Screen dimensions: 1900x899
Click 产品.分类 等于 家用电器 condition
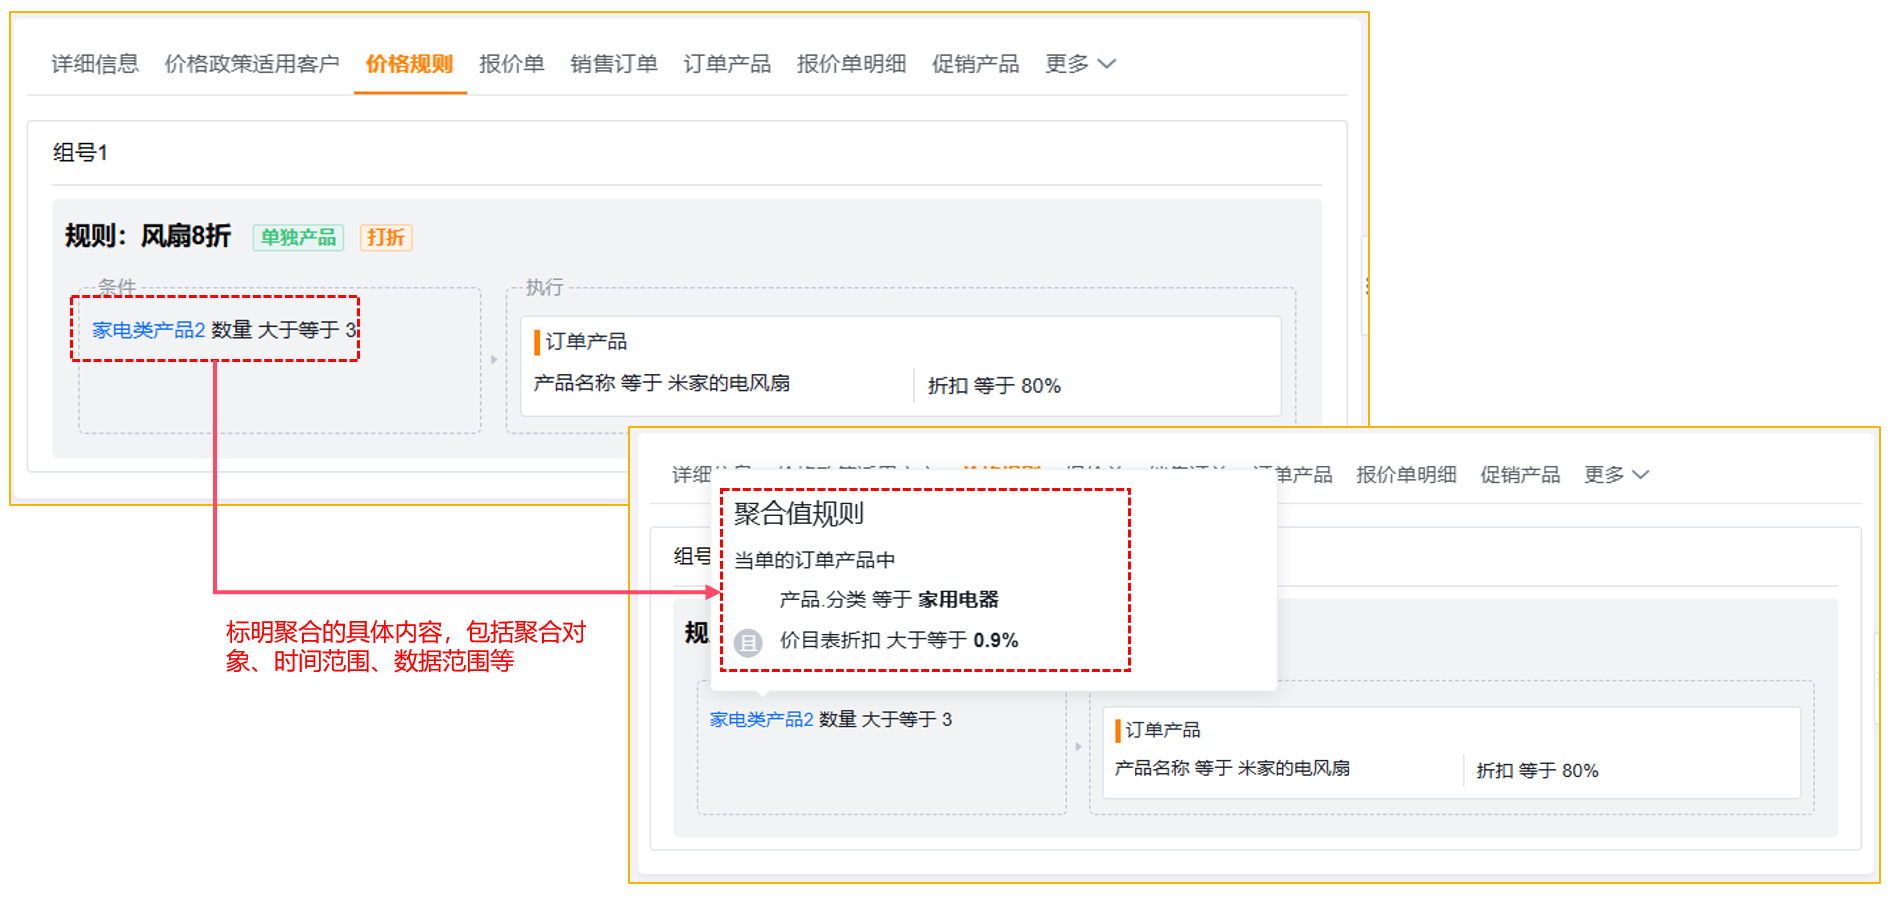pos(889,599)
